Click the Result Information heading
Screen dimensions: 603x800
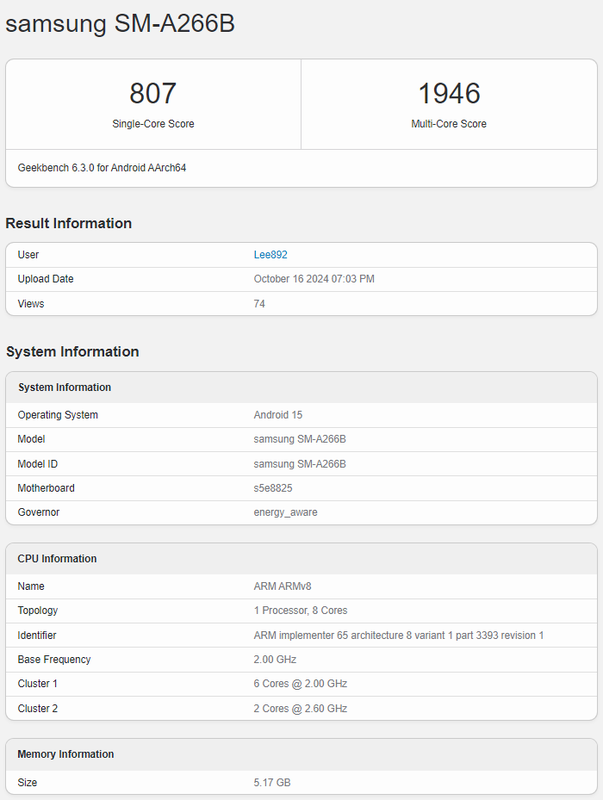click(69, 223)
